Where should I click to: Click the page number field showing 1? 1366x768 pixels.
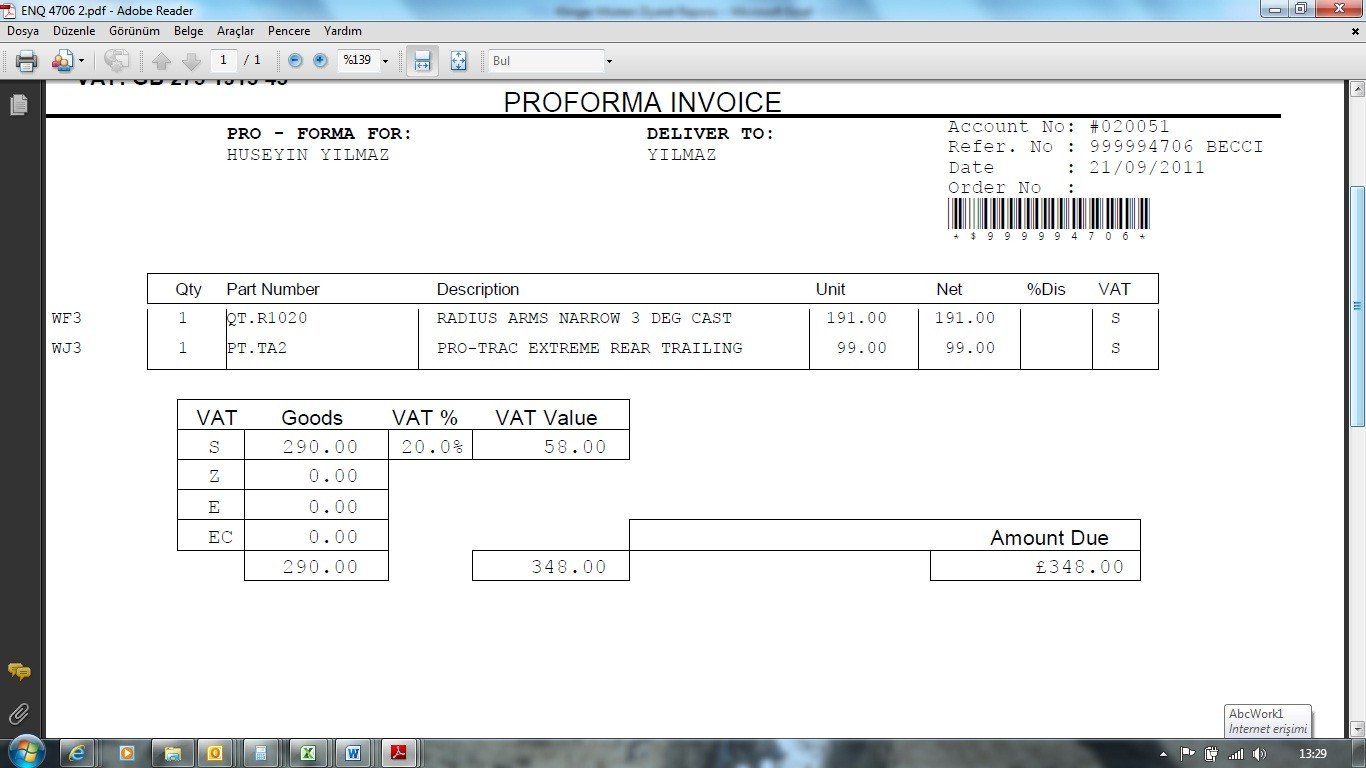(224, 60)
